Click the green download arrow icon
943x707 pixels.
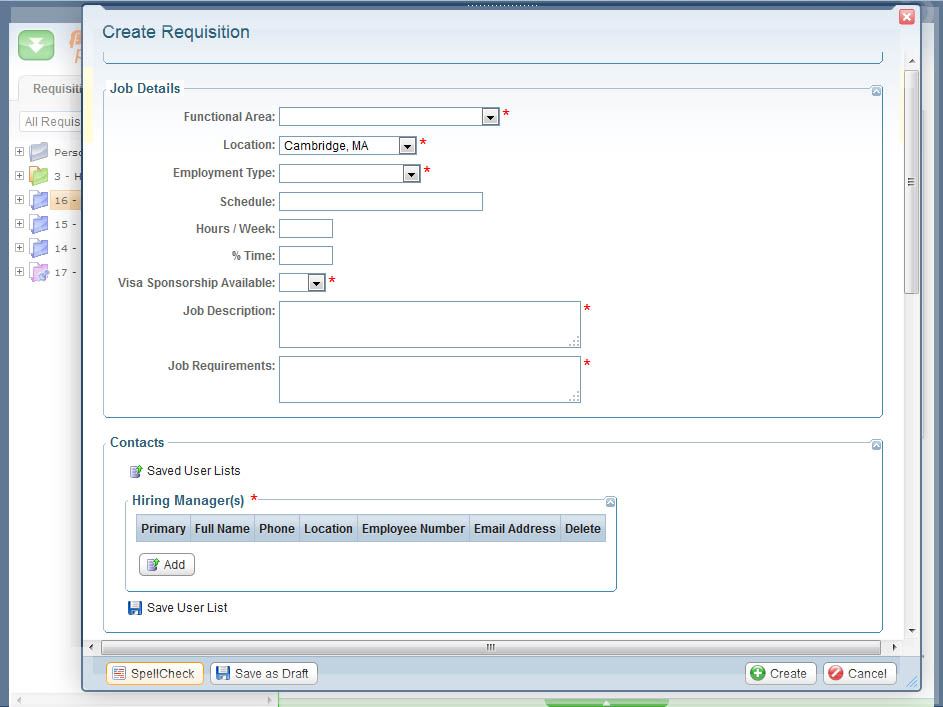pyautogui.click(x=36, y=45)
